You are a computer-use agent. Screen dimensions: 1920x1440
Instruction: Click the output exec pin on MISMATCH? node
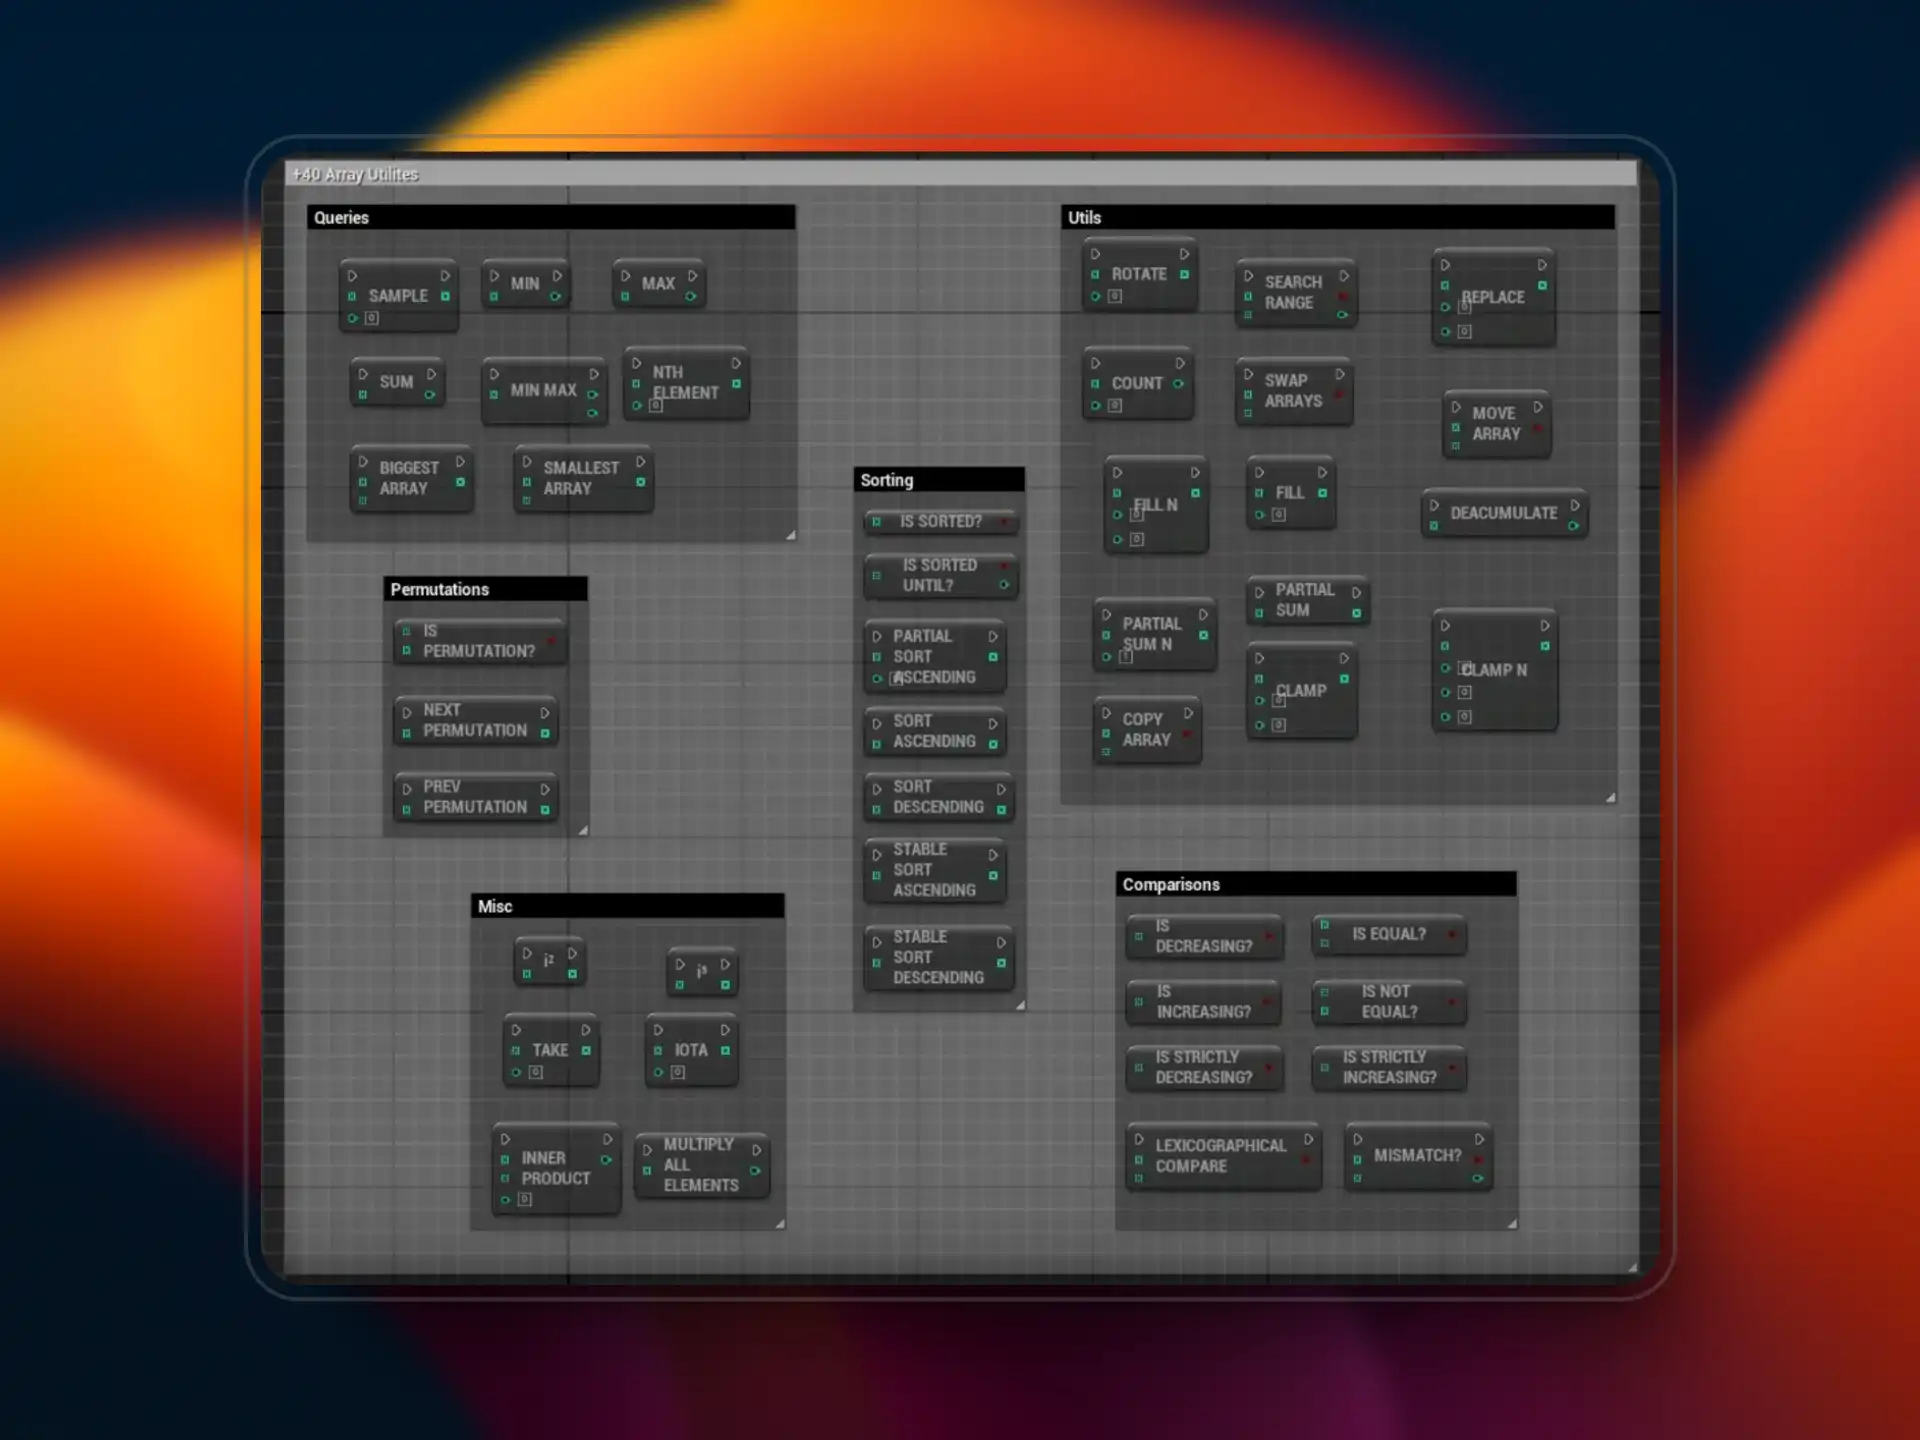[1478, 1139]
